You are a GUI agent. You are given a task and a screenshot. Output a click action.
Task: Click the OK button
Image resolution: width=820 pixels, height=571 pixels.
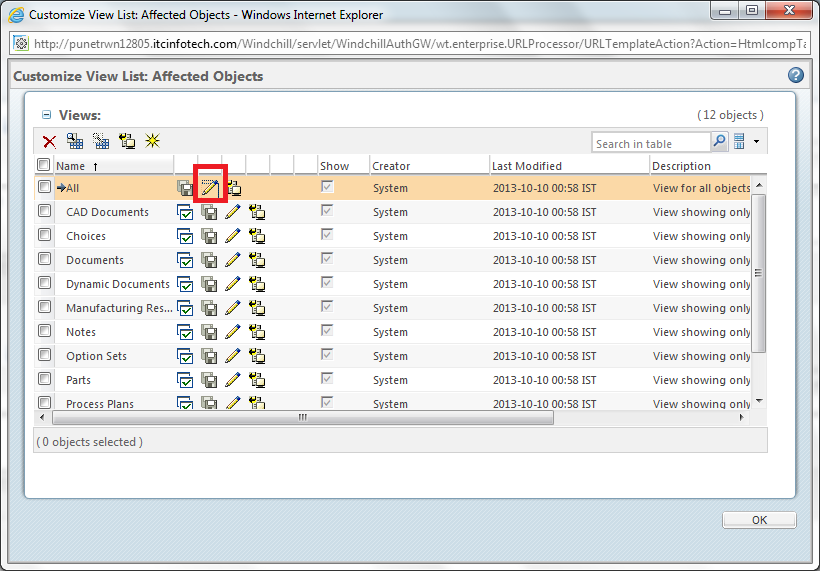click(x=759, y=520)
